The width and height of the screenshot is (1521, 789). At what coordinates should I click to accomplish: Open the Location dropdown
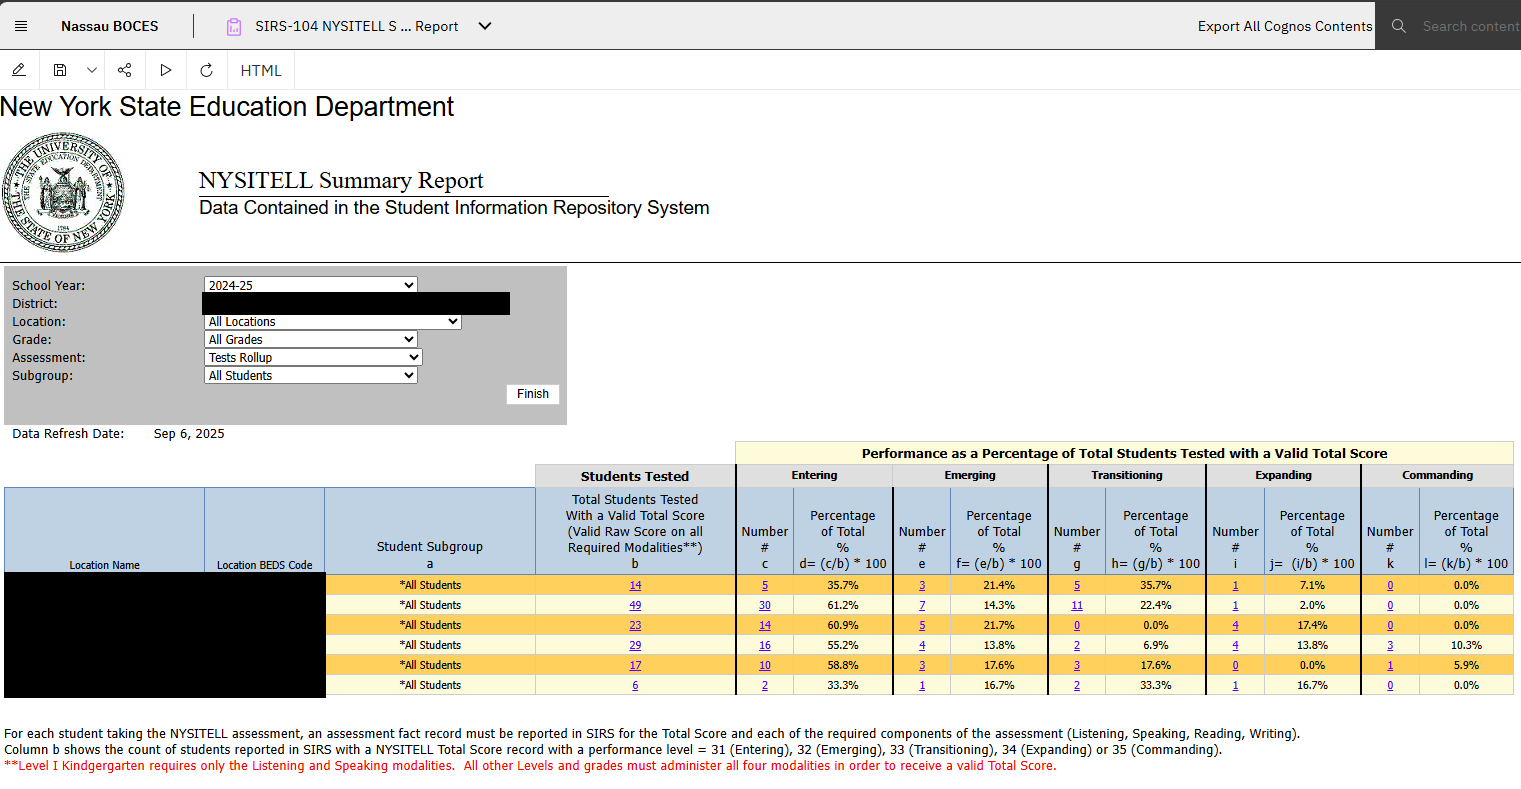[x=332, y=321]
